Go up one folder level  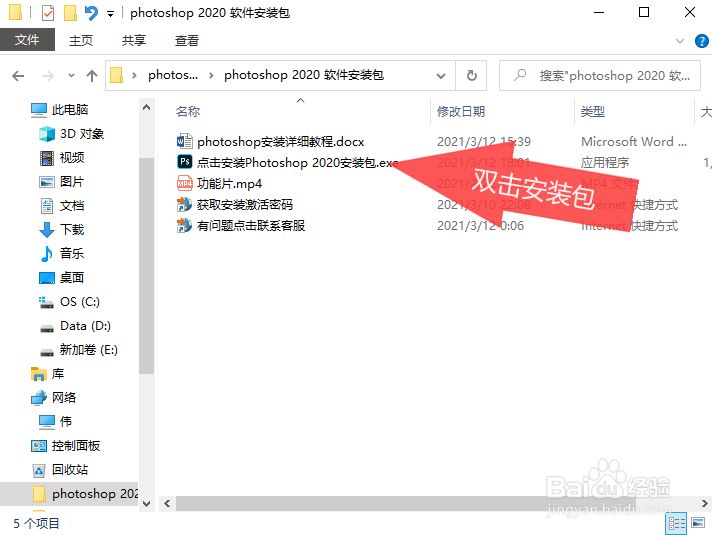[92, 75]
